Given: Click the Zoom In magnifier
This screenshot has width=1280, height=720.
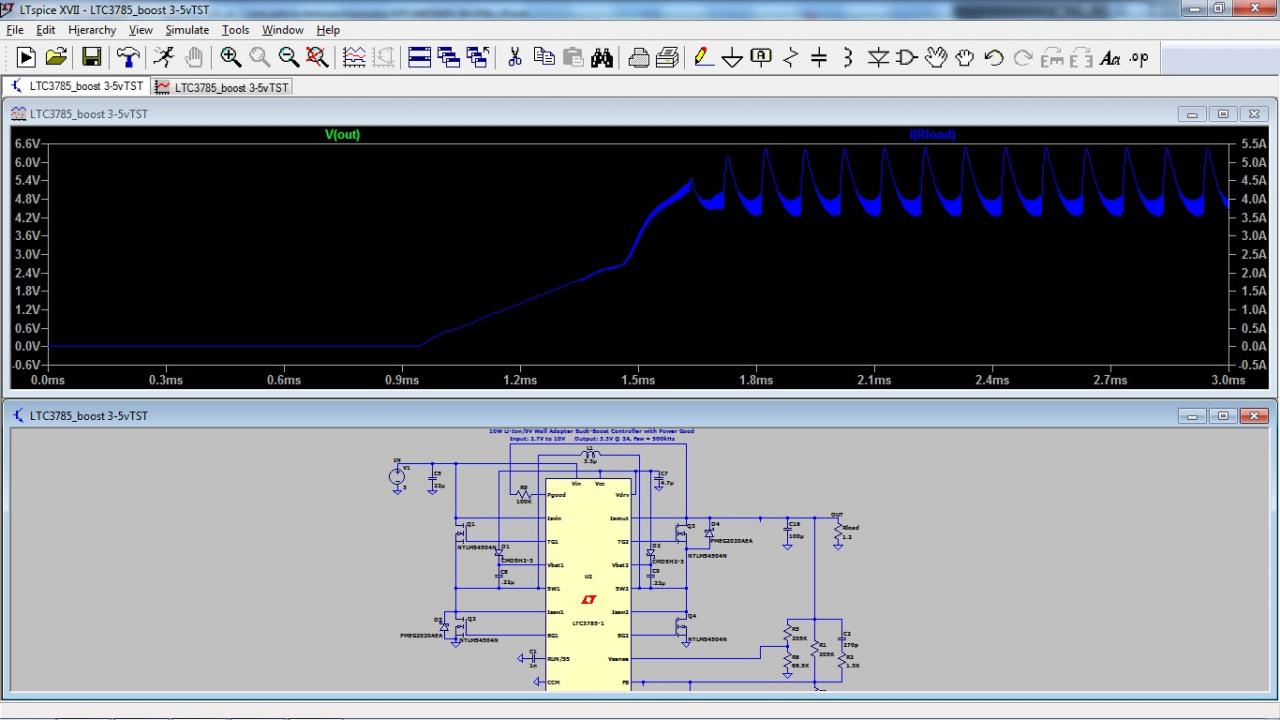Looking at the screenshot, I should (x=231, y=58).
